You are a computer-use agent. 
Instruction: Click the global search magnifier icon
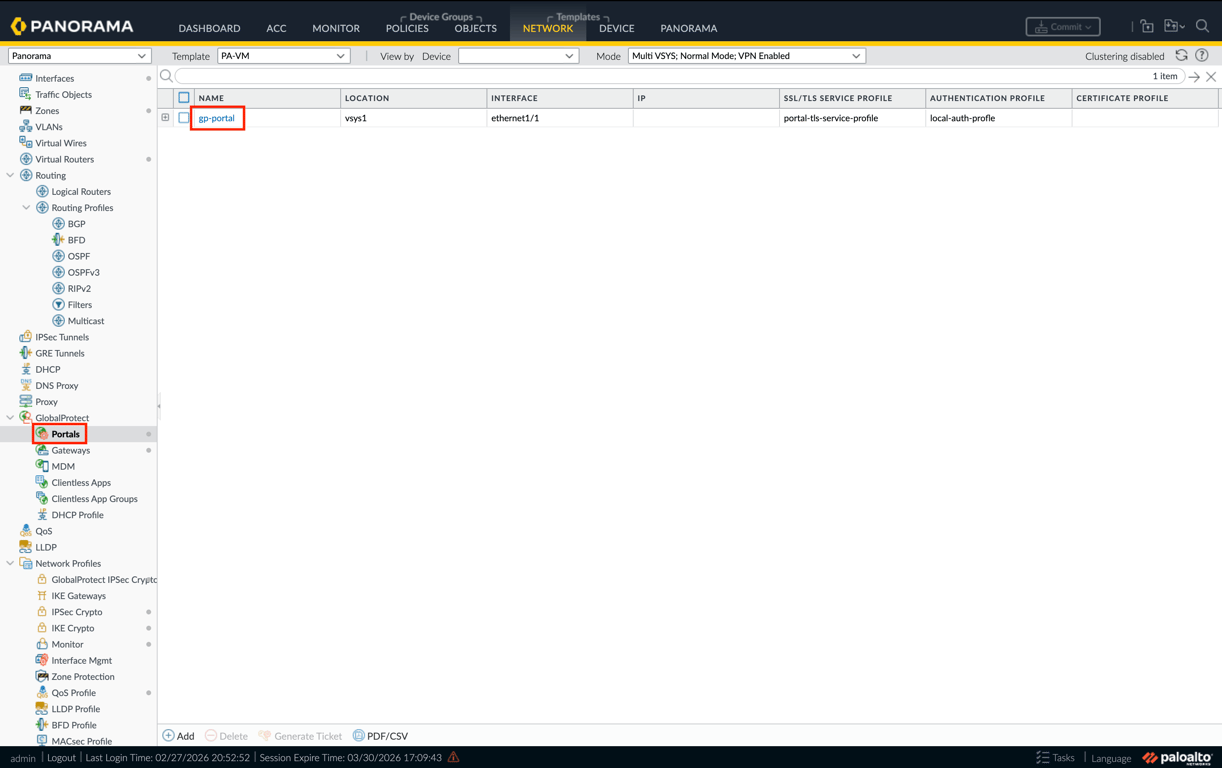[x=1202, y=26]
